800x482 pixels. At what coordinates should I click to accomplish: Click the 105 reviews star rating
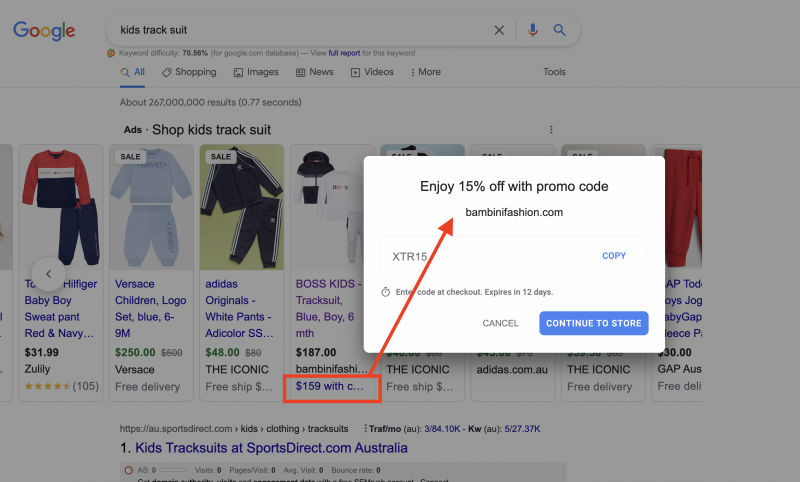(x=61, y=386)
